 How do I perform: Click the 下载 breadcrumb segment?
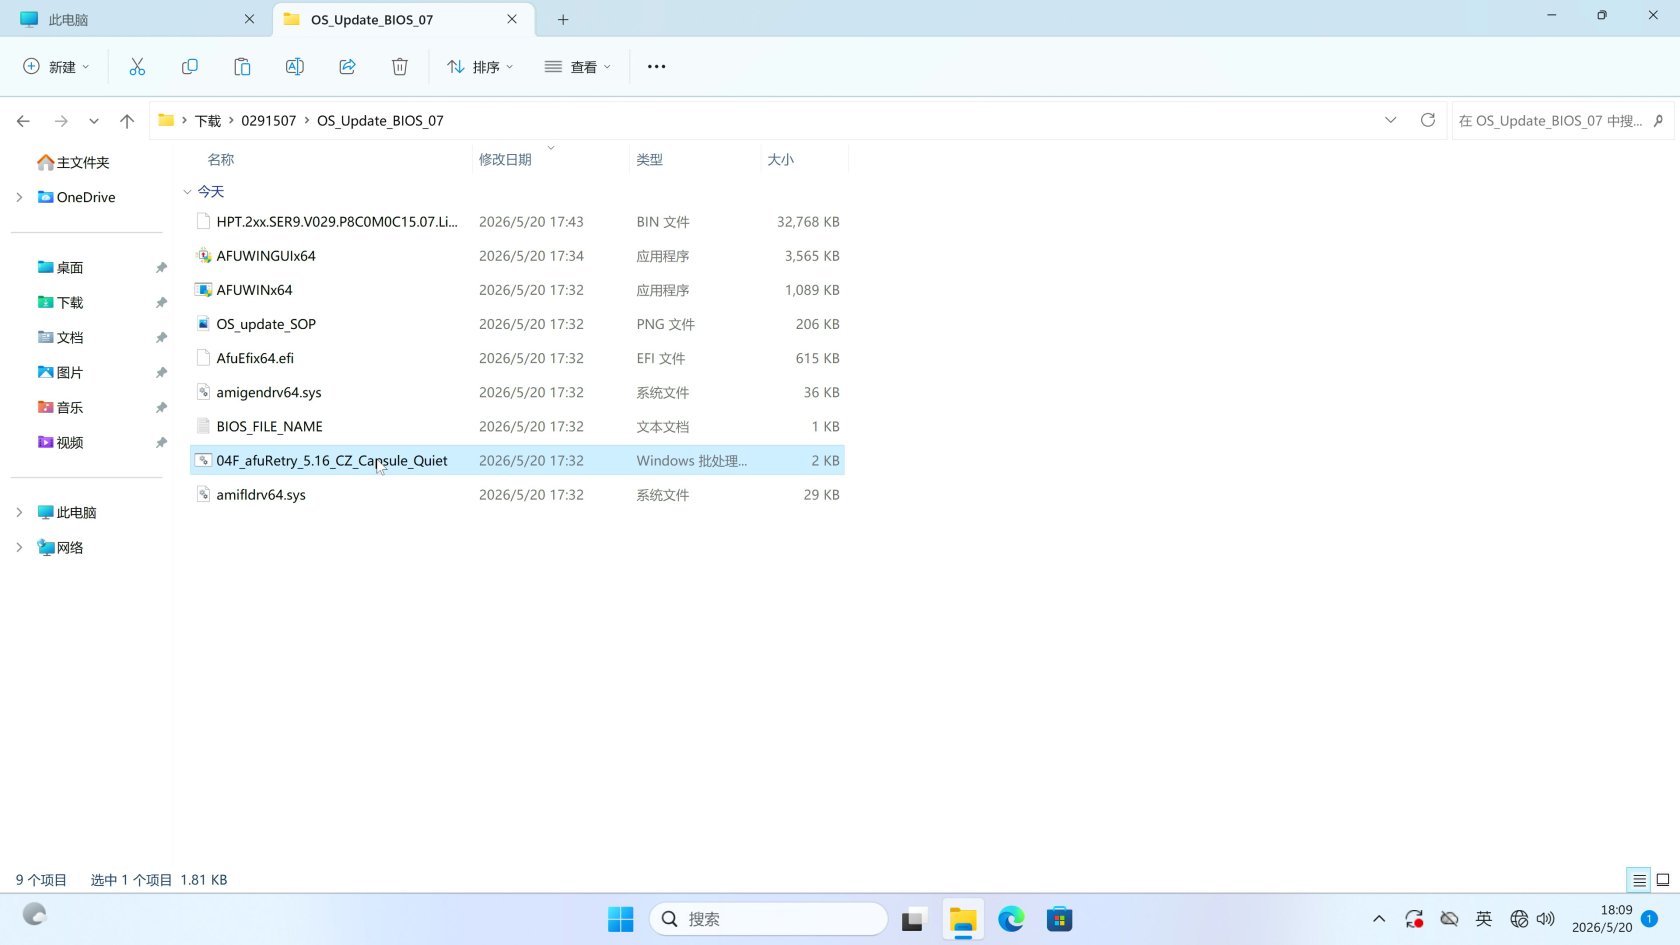[x=208, y=120]
